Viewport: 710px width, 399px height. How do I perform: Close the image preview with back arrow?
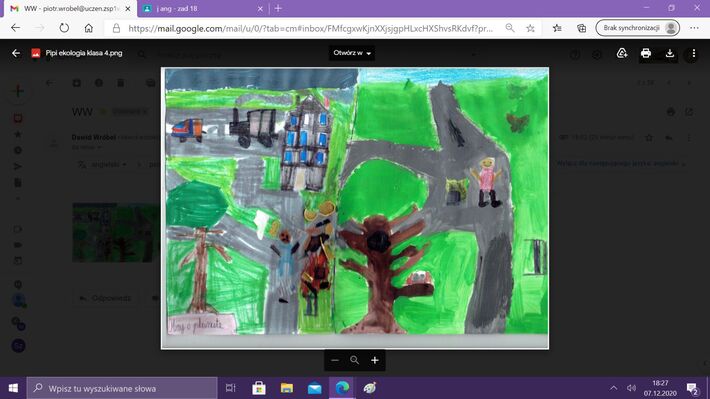16,53
